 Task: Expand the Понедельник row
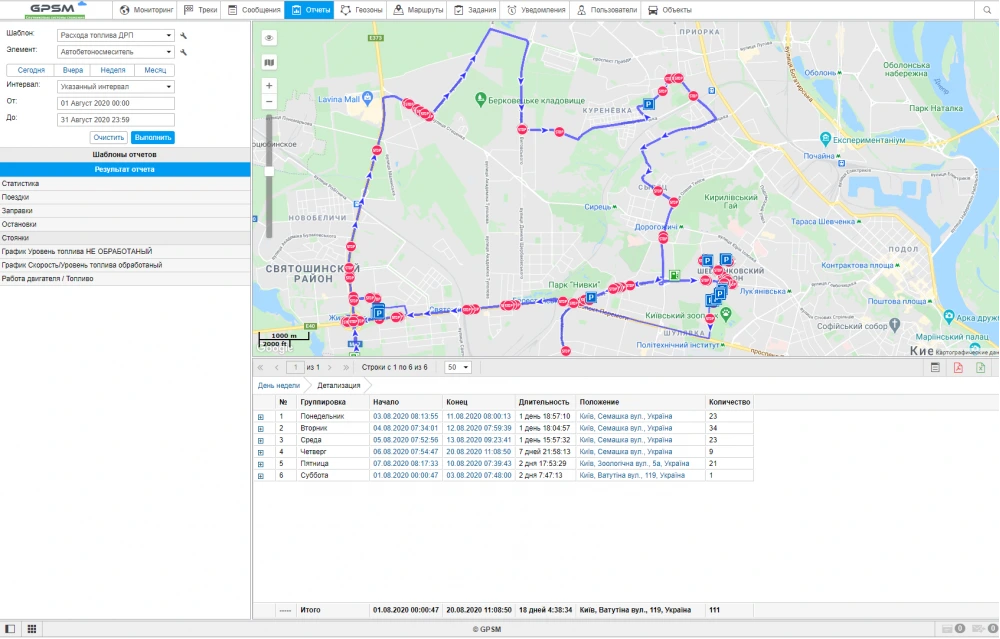pos(261,416)
